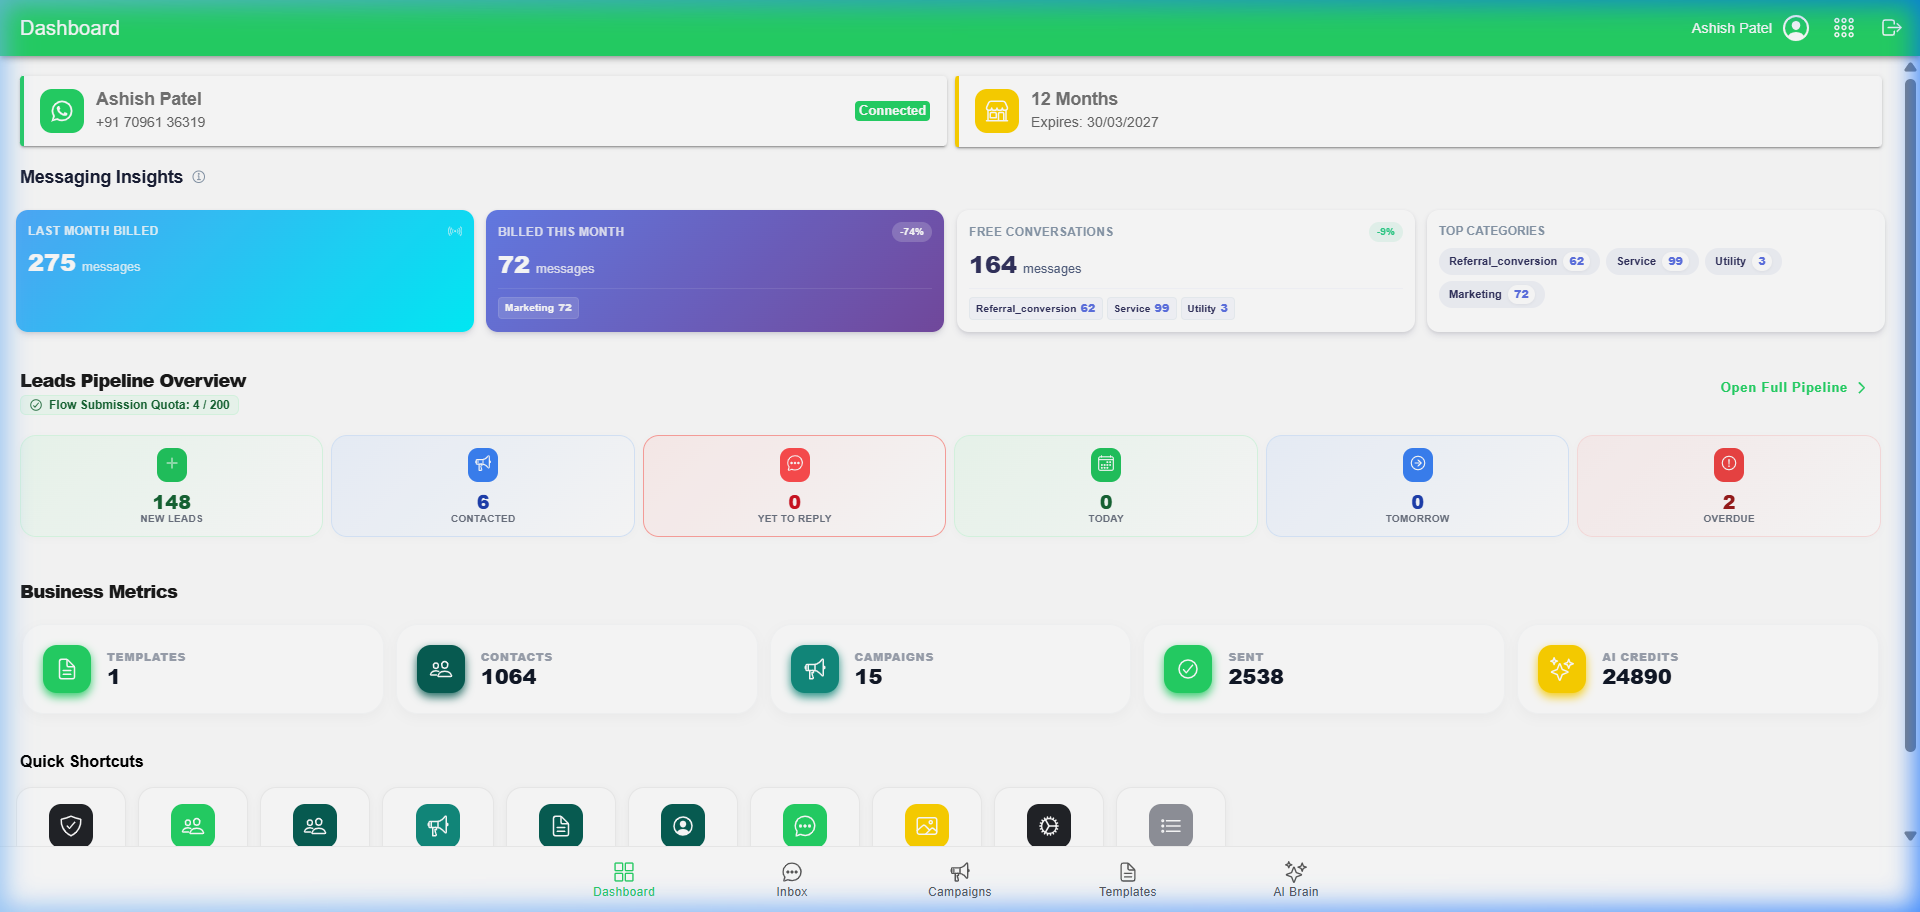Click the vertical scrollbar thumb
This screenshot has height=912, width=1920.
pos(1910,415)
